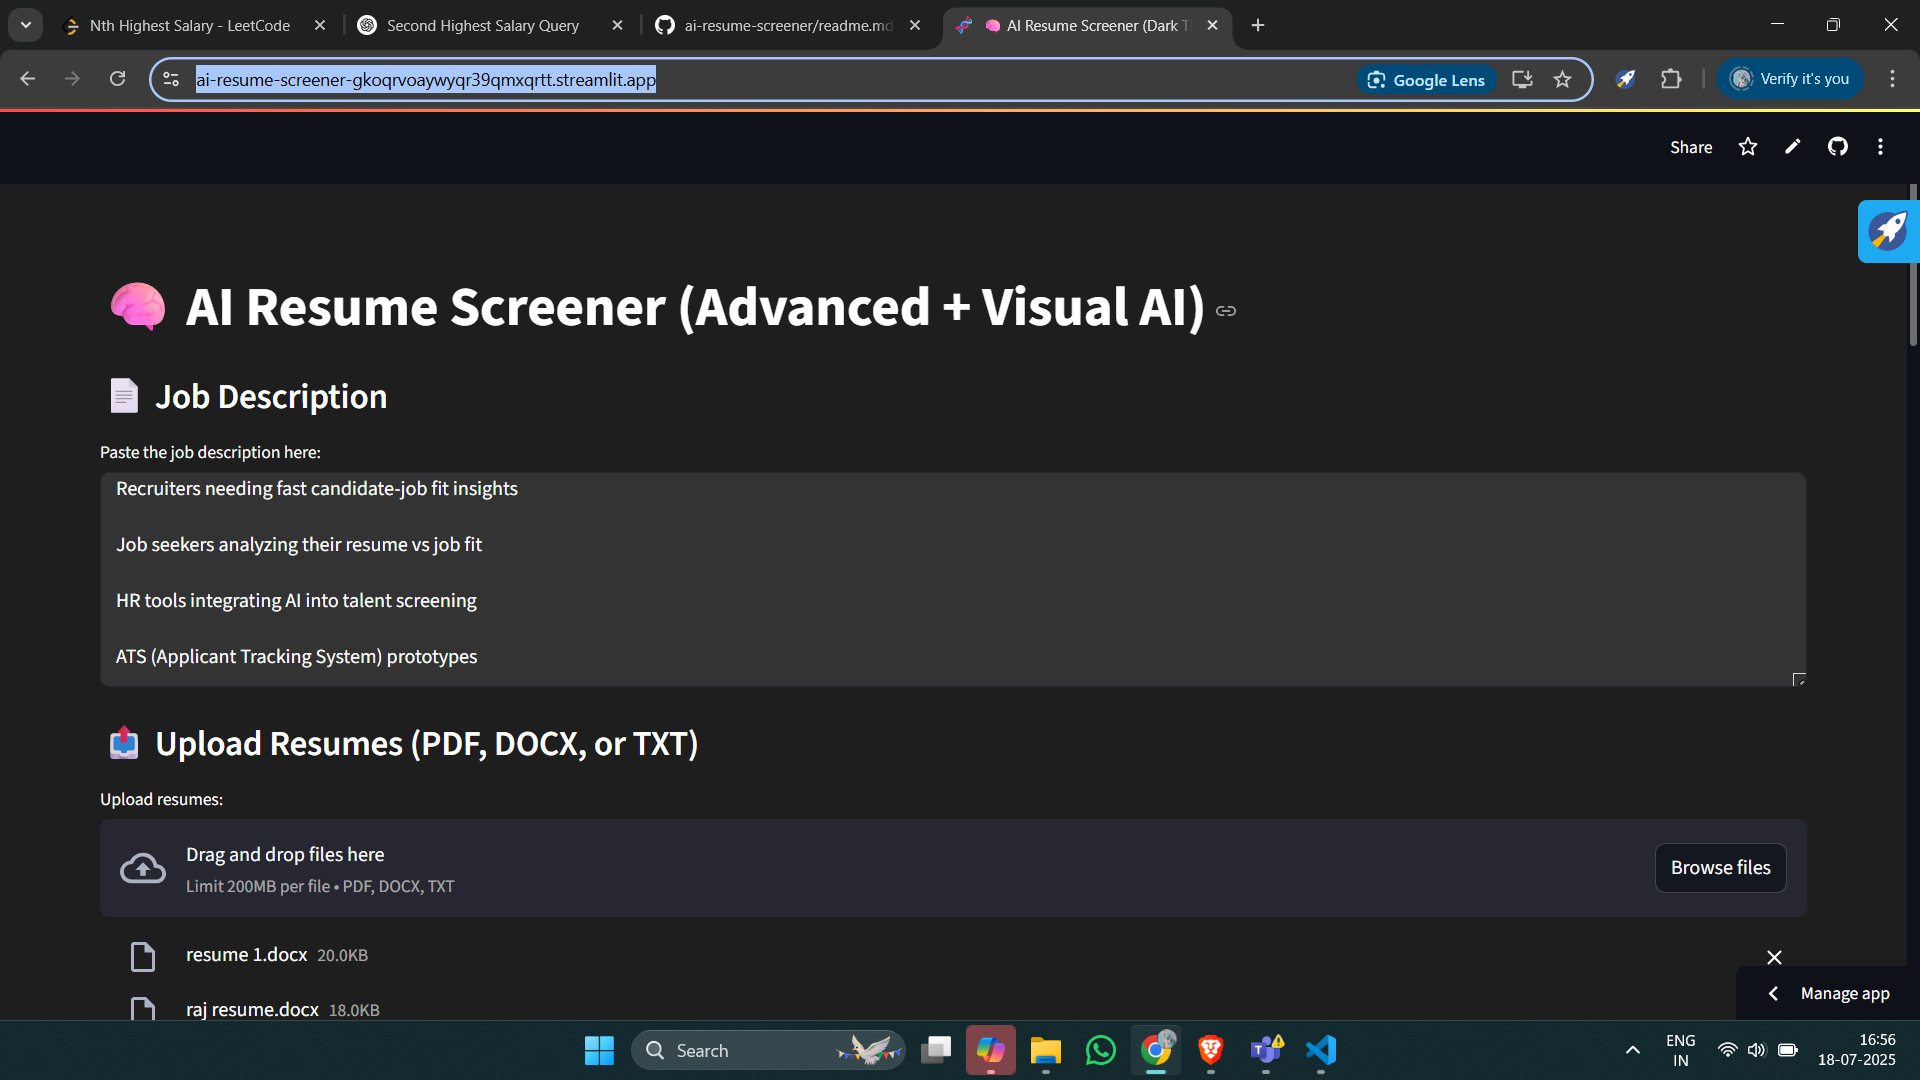Expand the Manage app chevron panel

(x=1773, y=993)
